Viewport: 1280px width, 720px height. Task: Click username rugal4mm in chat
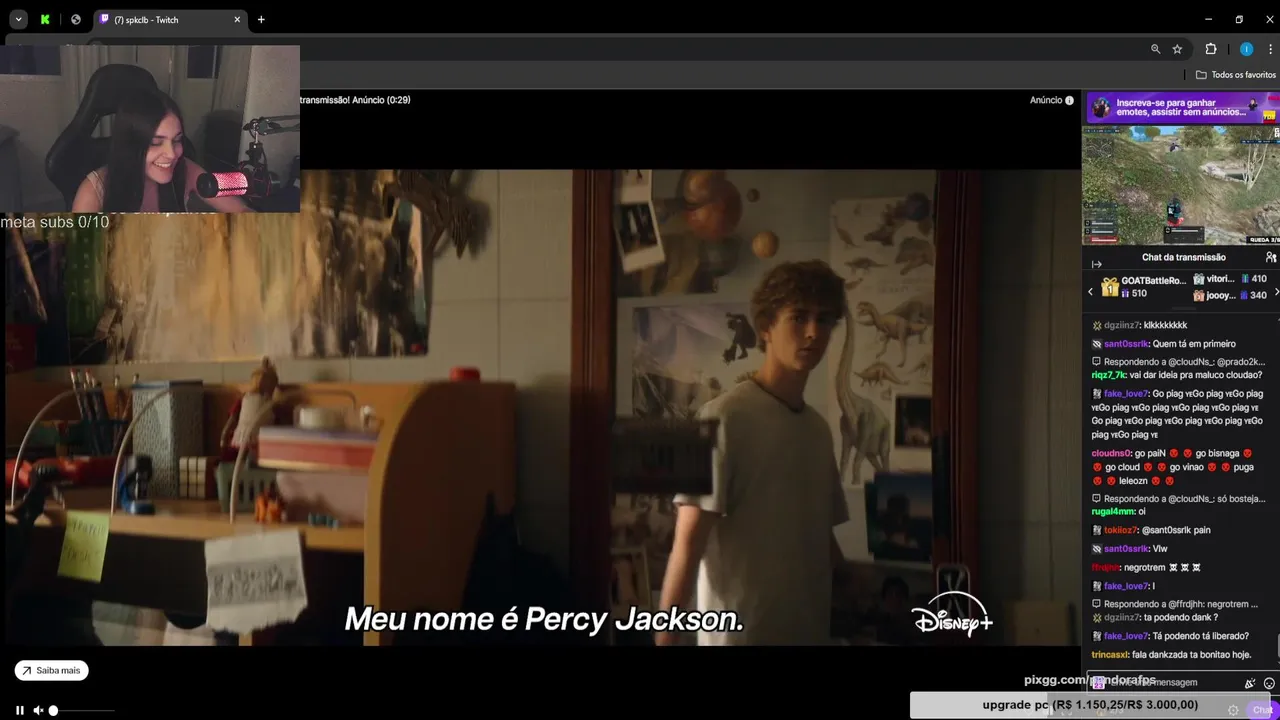[1113, 511]
